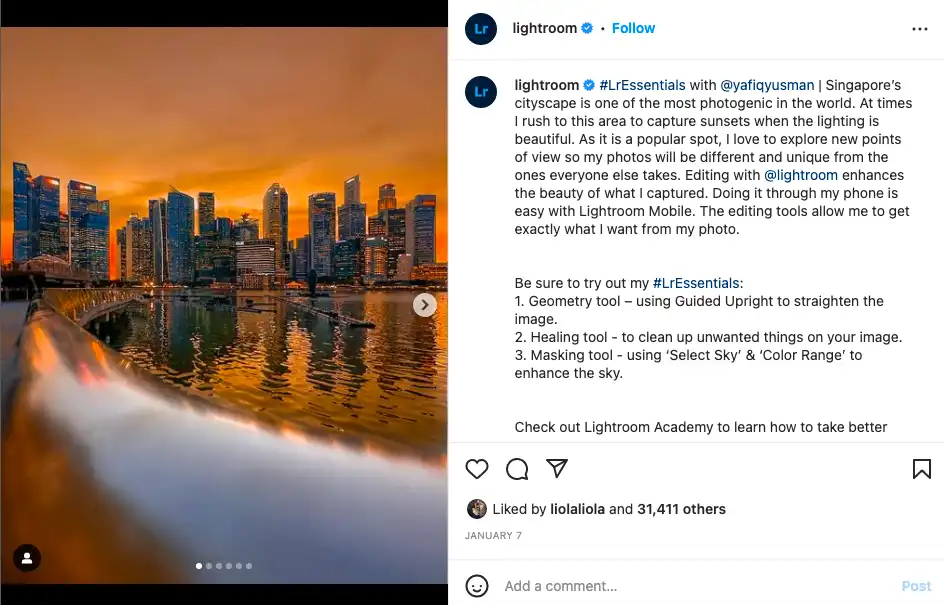944x605 pixels.
Task: Advance the carousel with the next arrow
Action: [x=424, y=305]
